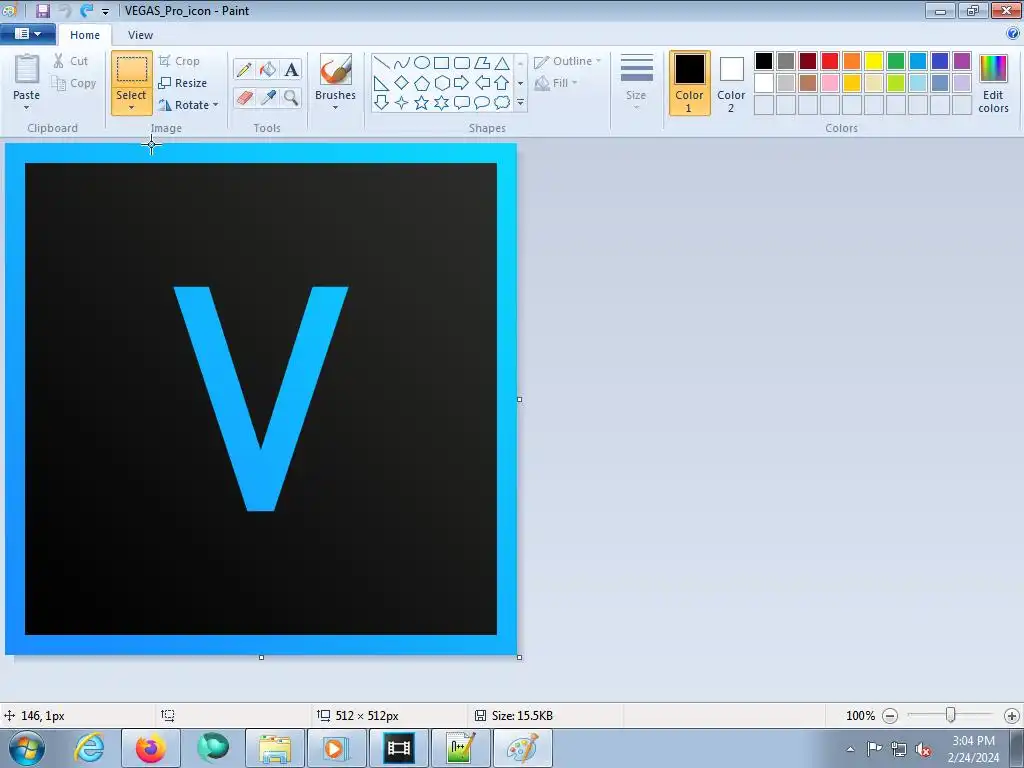Switch to the View ribbon tab

pos(140,35)
